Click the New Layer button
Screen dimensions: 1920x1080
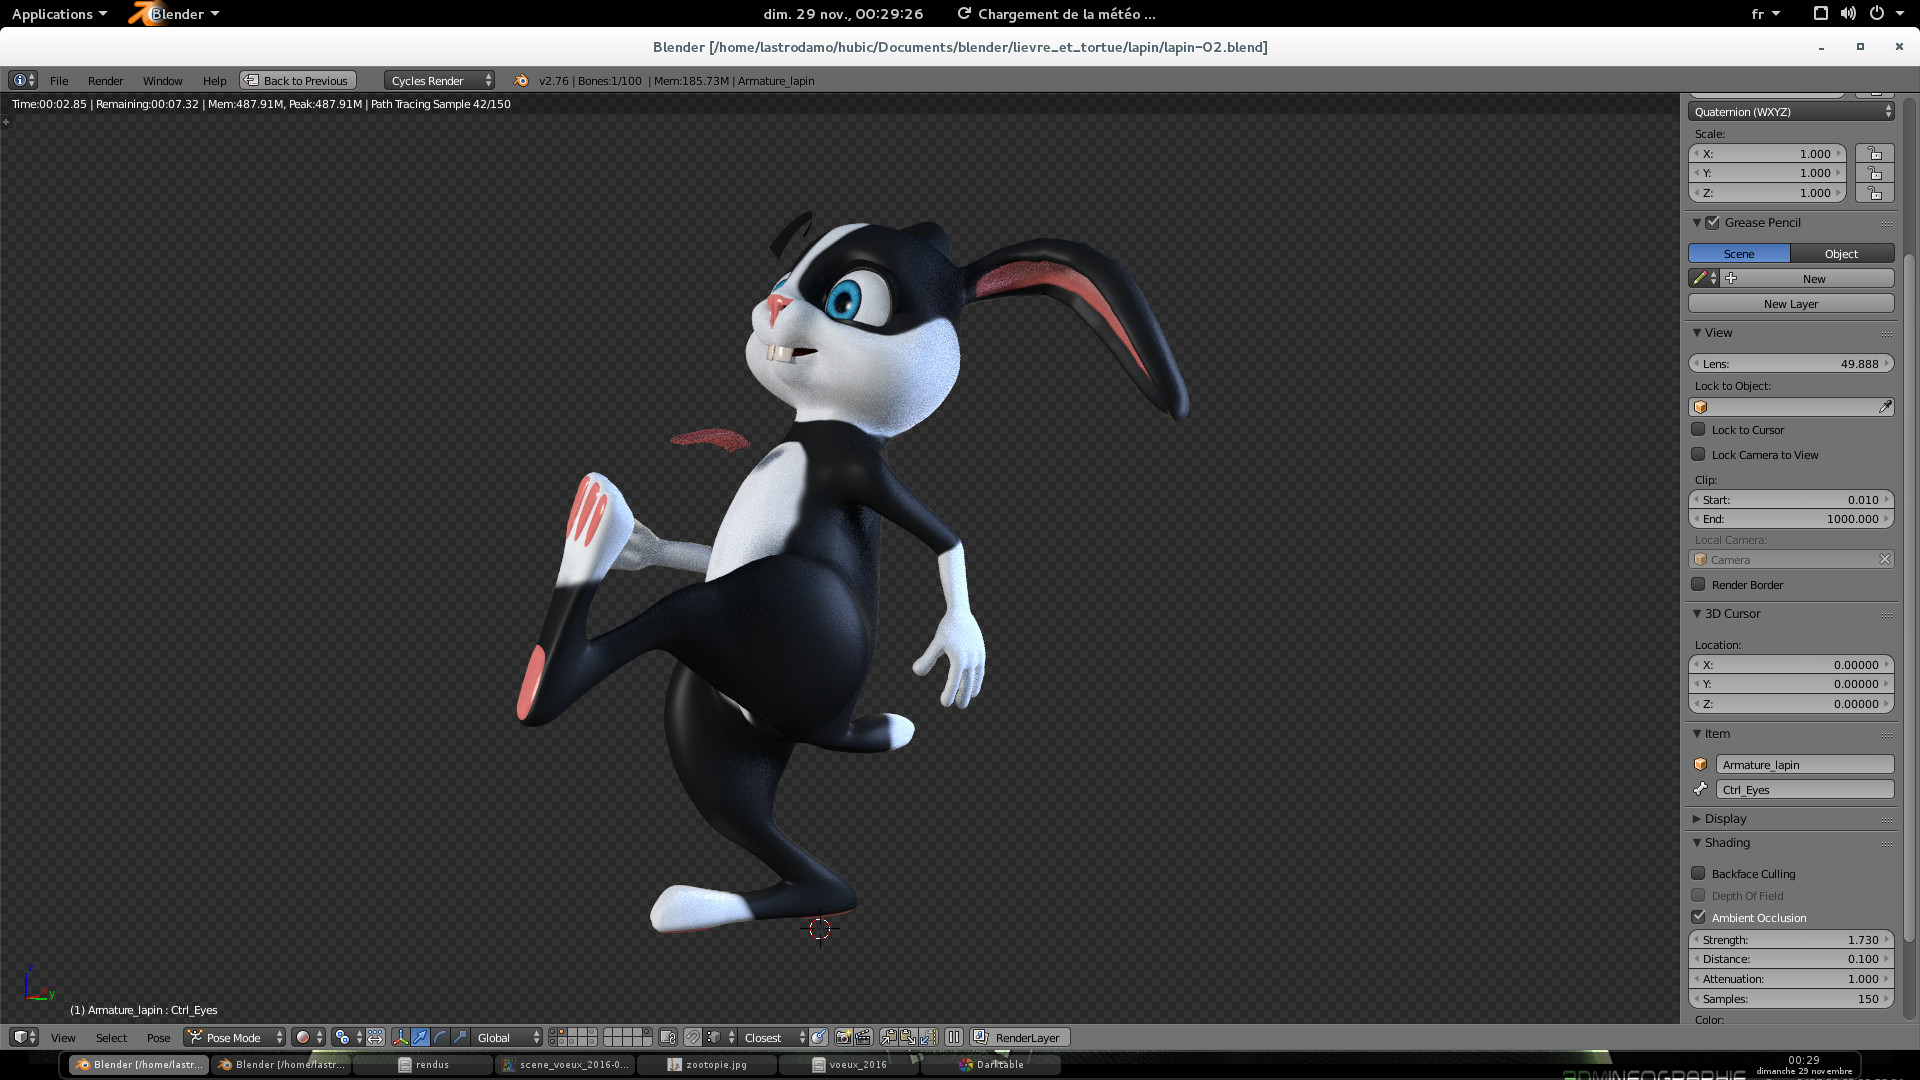pos(1791,304)
